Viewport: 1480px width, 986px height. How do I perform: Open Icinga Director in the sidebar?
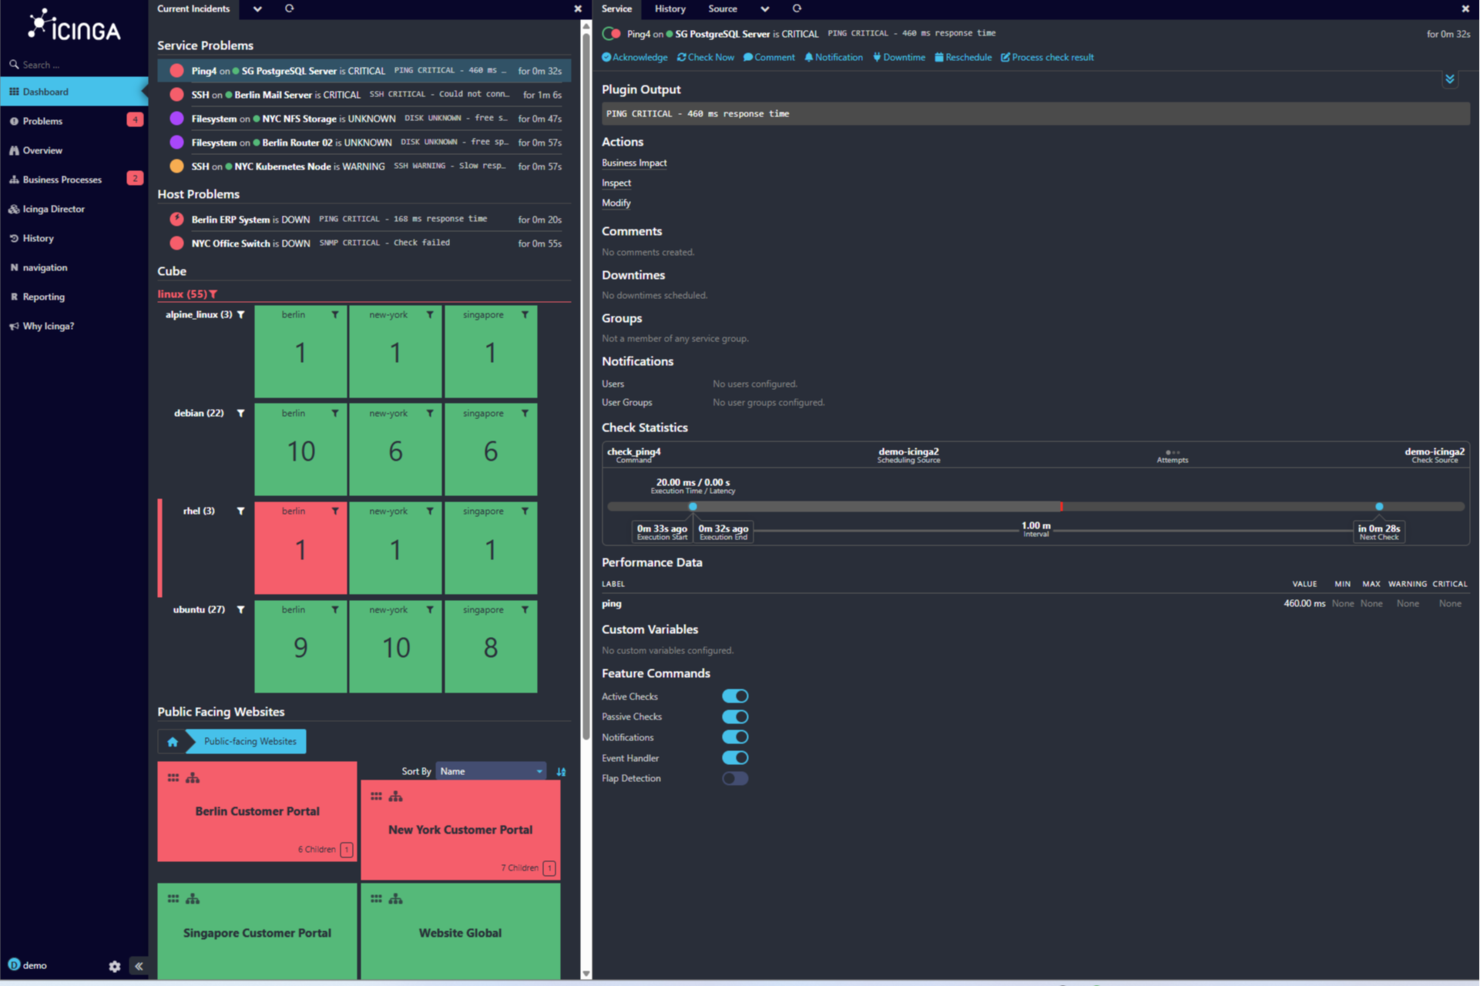pyautogui.click(x=53, y=209)
